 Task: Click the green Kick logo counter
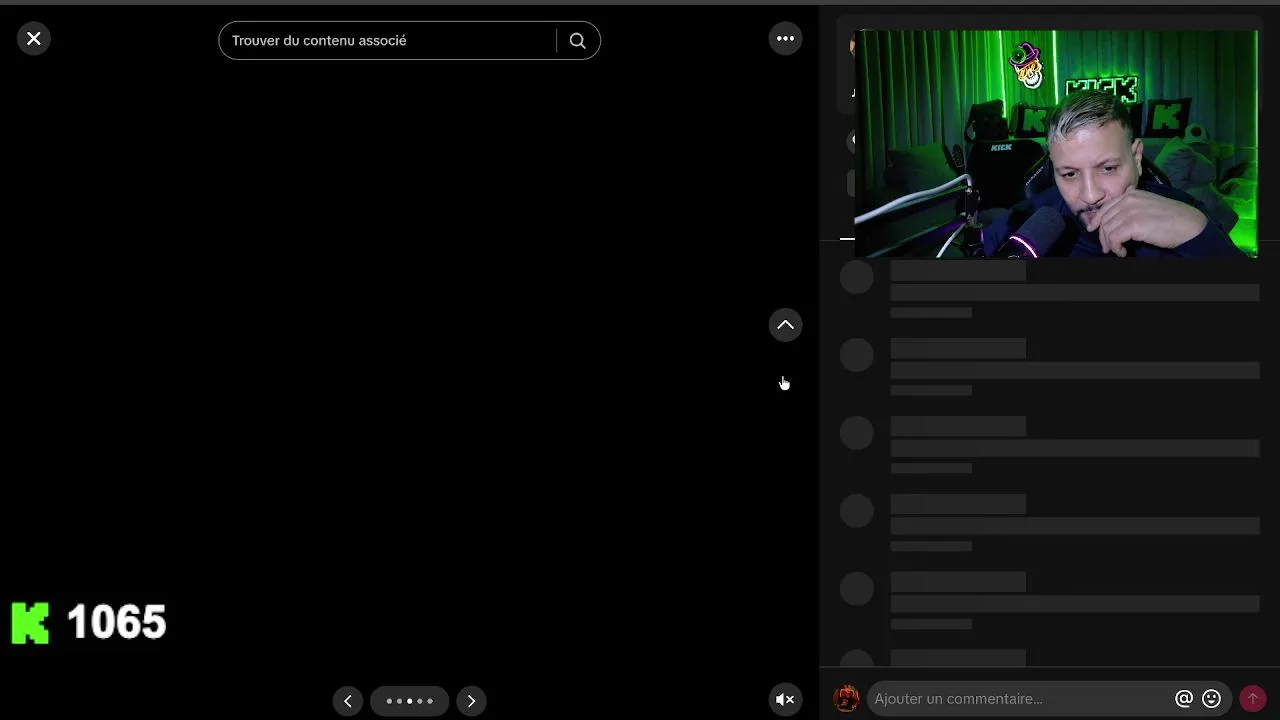click(x=30, y=623)
